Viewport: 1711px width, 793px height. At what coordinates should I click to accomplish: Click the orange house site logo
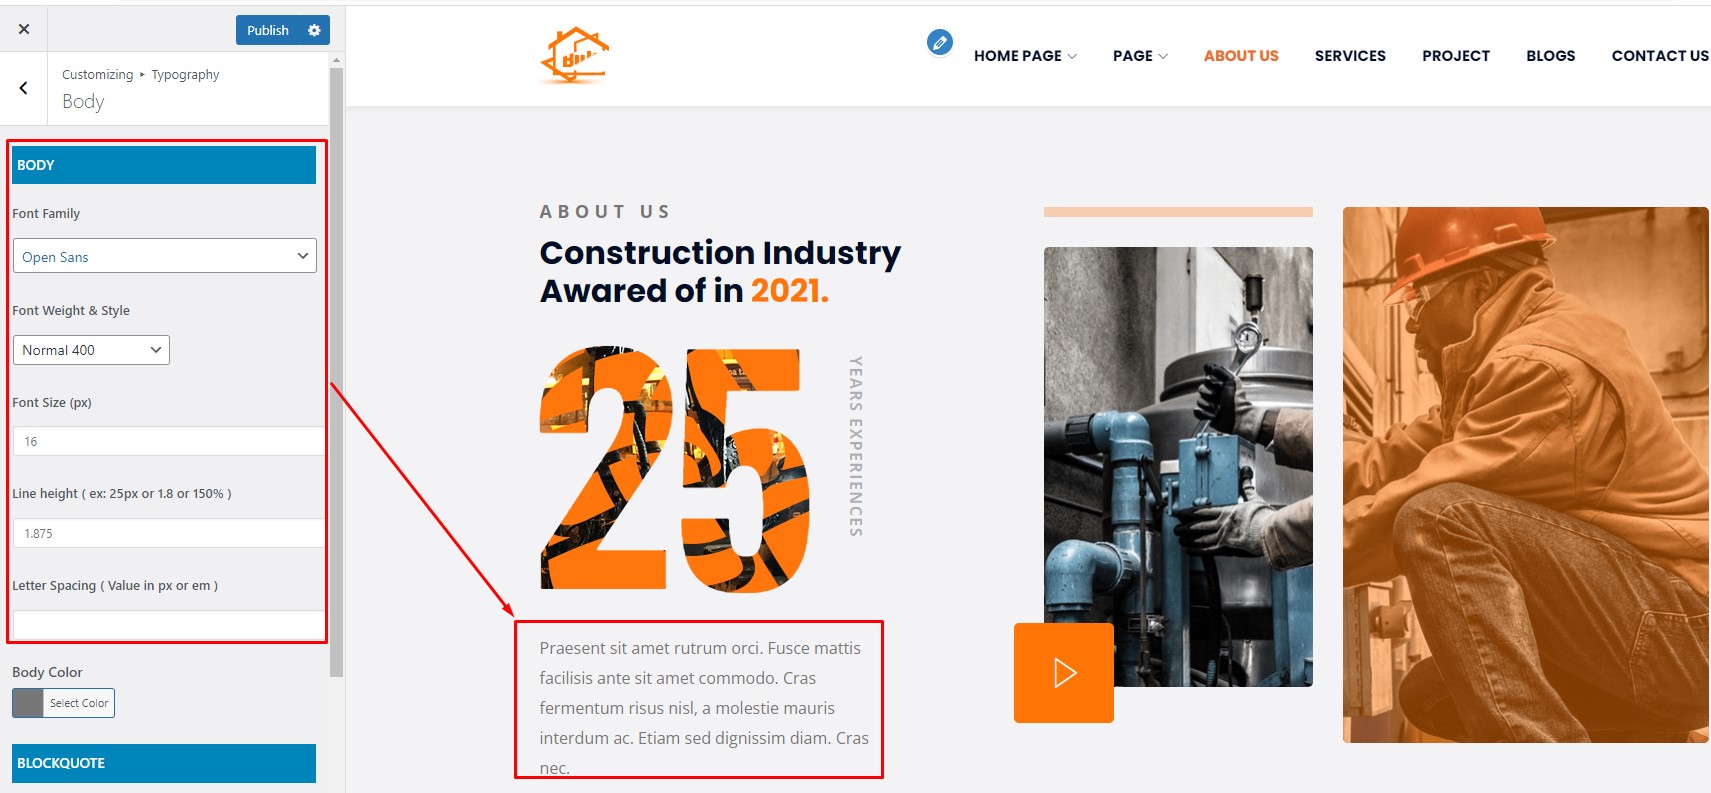click(x=575, y=55)
